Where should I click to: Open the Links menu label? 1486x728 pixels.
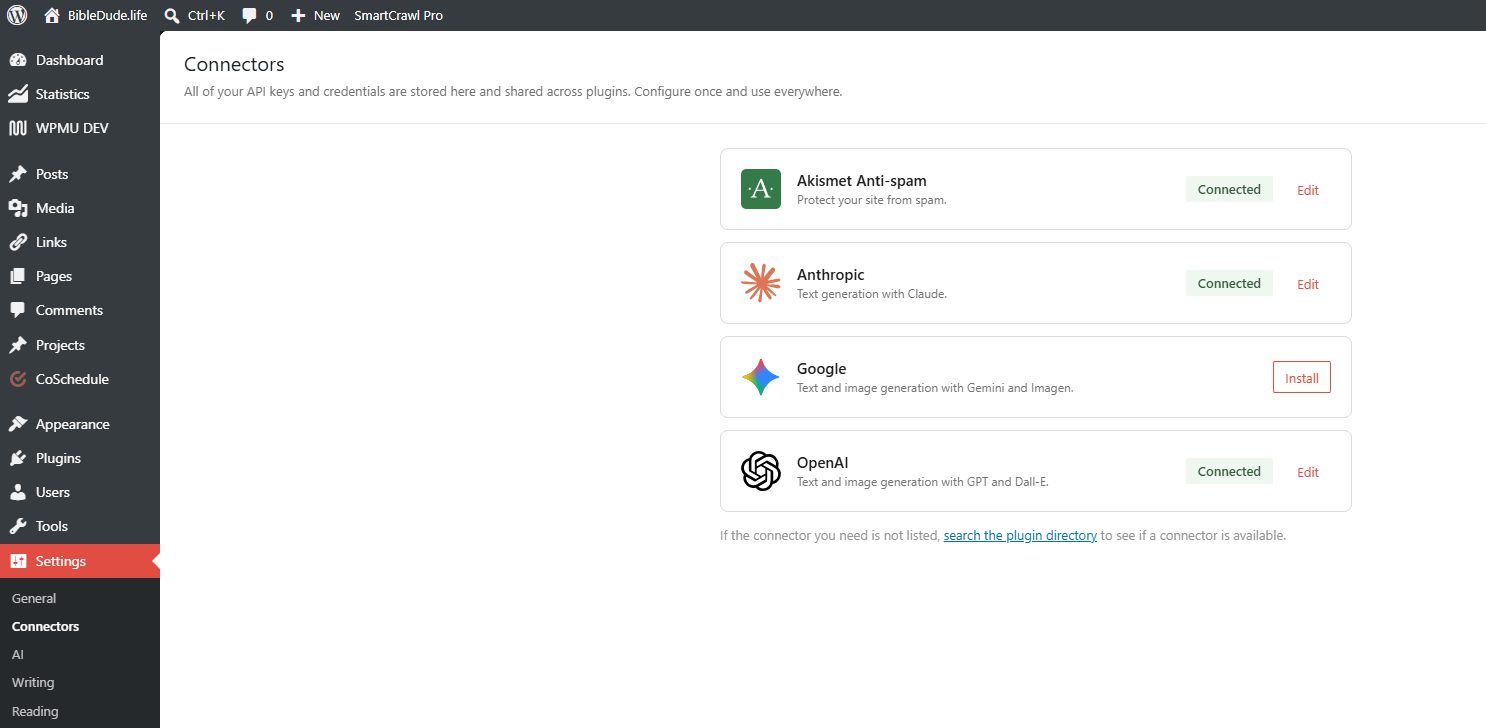(x=52, y=242)
